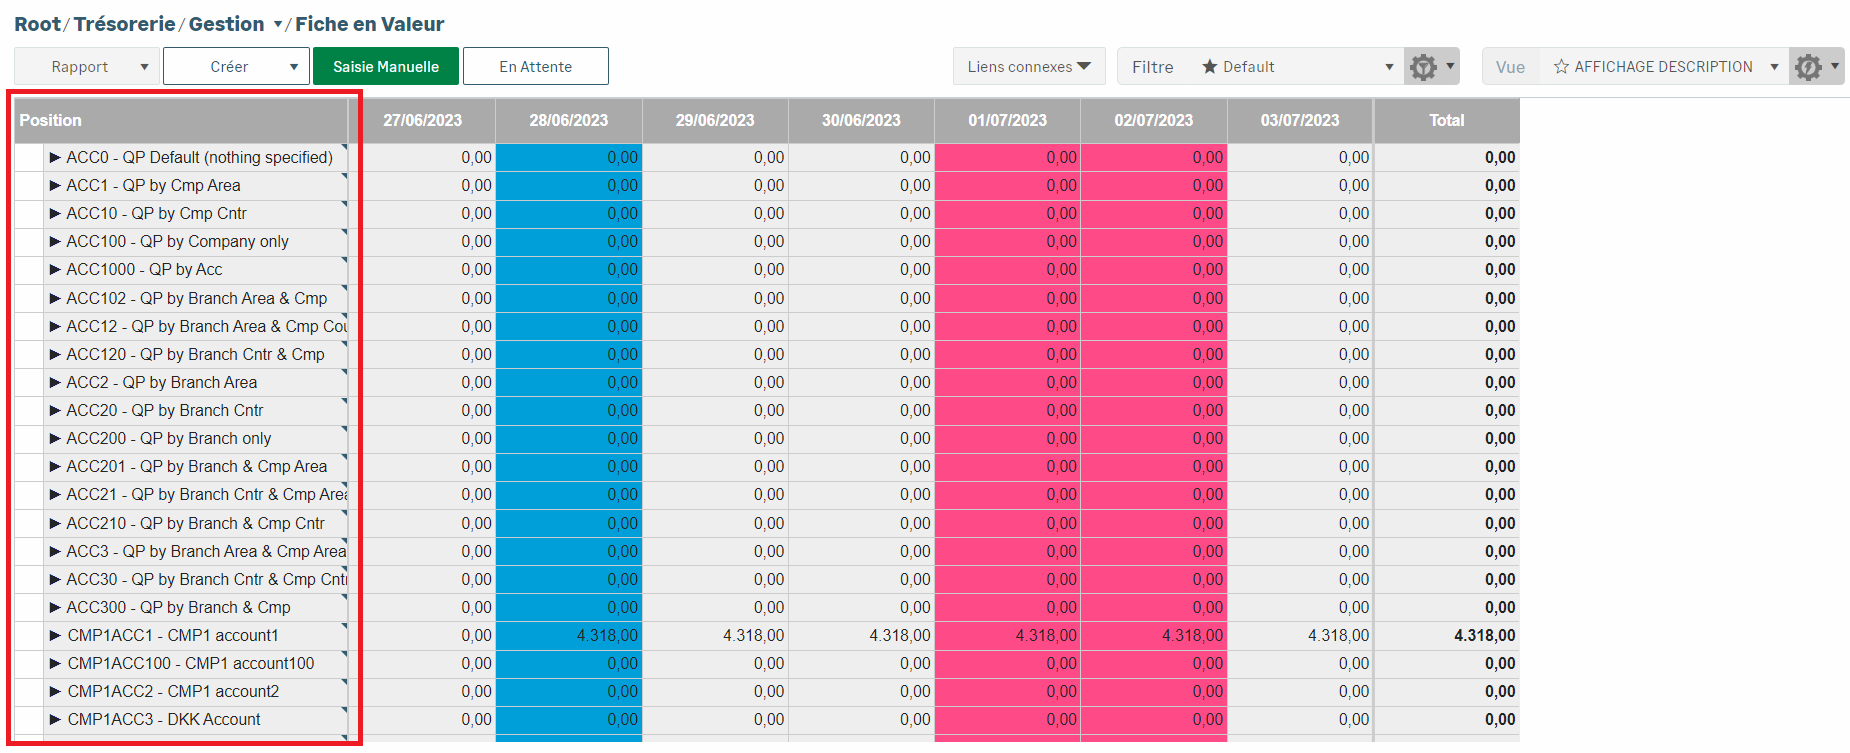The width and height of the screenshot is (1850, 753).
Task: Open the Liens connexes menu
Action: tap(1028, 67)
